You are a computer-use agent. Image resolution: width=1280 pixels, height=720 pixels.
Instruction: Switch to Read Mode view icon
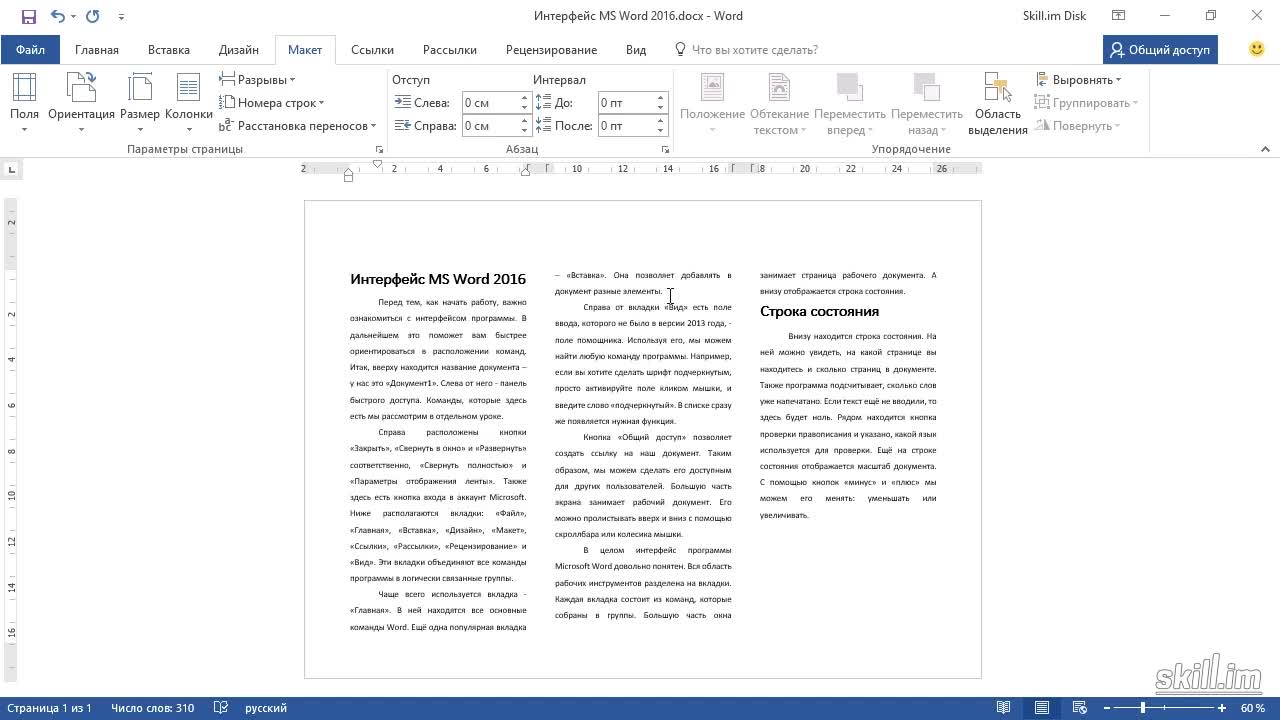point(1003,708)
